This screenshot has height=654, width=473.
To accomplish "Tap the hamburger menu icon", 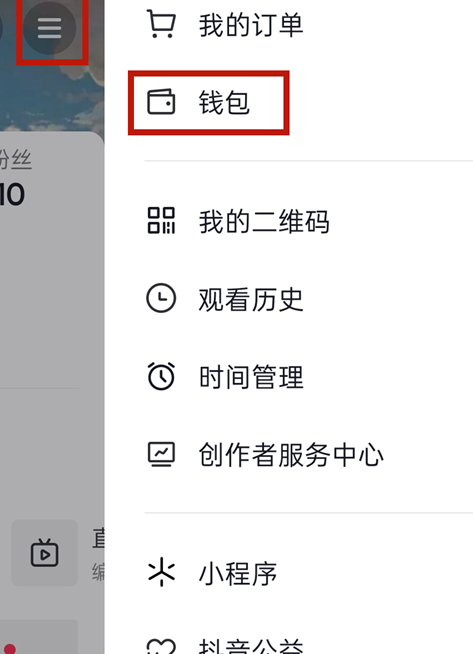I will coord(49,28).
